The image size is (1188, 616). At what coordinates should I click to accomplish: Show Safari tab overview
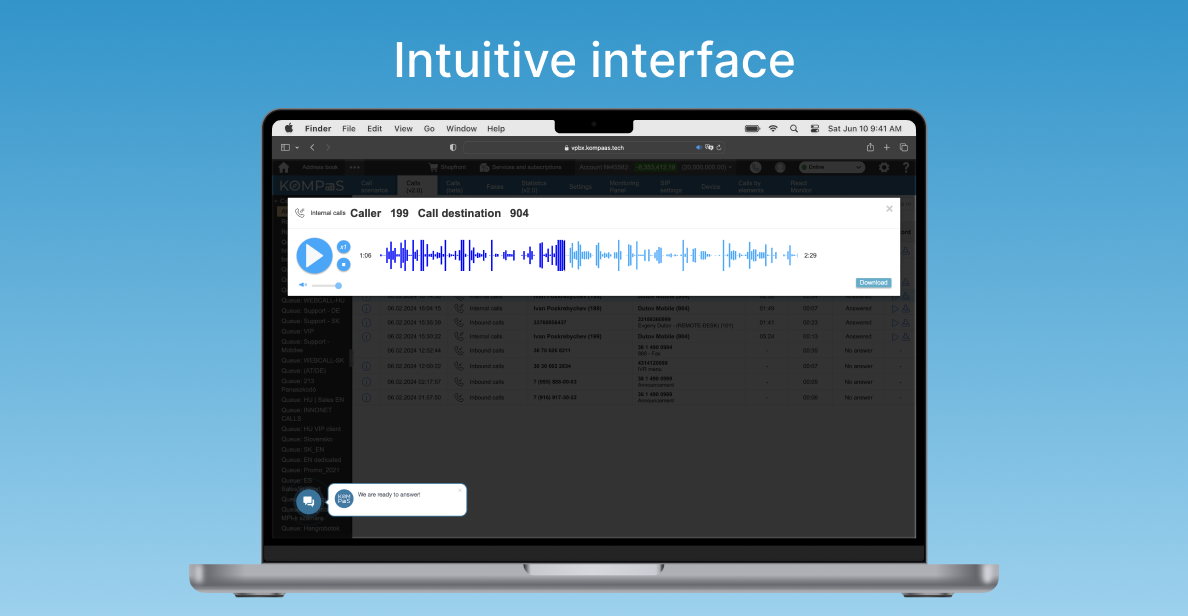pyautogui.click(x=903, y=147)
